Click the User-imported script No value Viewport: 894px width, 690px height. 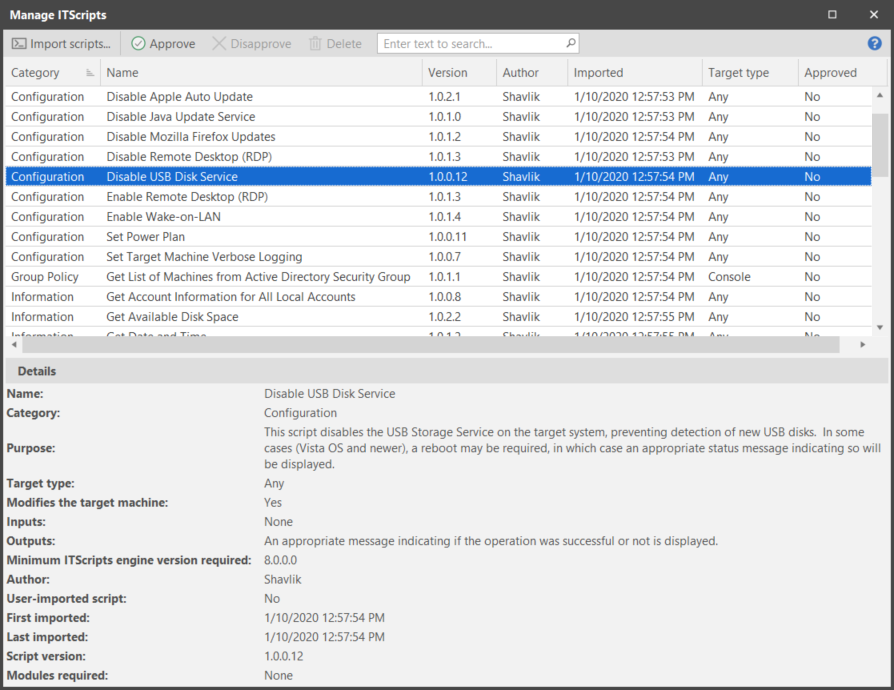pyautogui.click(x=272, y=598)
